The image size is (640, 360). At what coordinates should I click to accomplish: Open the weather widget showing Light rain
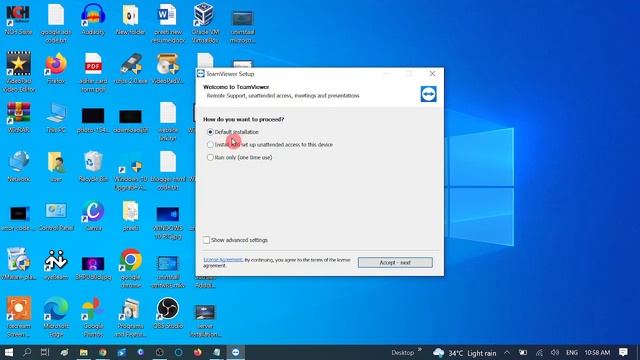click(464, 353)
